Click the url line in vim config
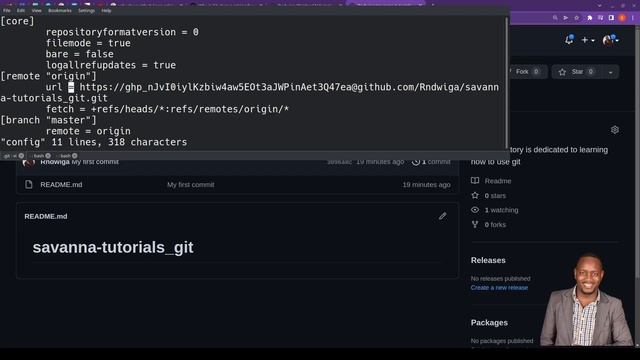640x360 pixels. click(x=249, y=93)
